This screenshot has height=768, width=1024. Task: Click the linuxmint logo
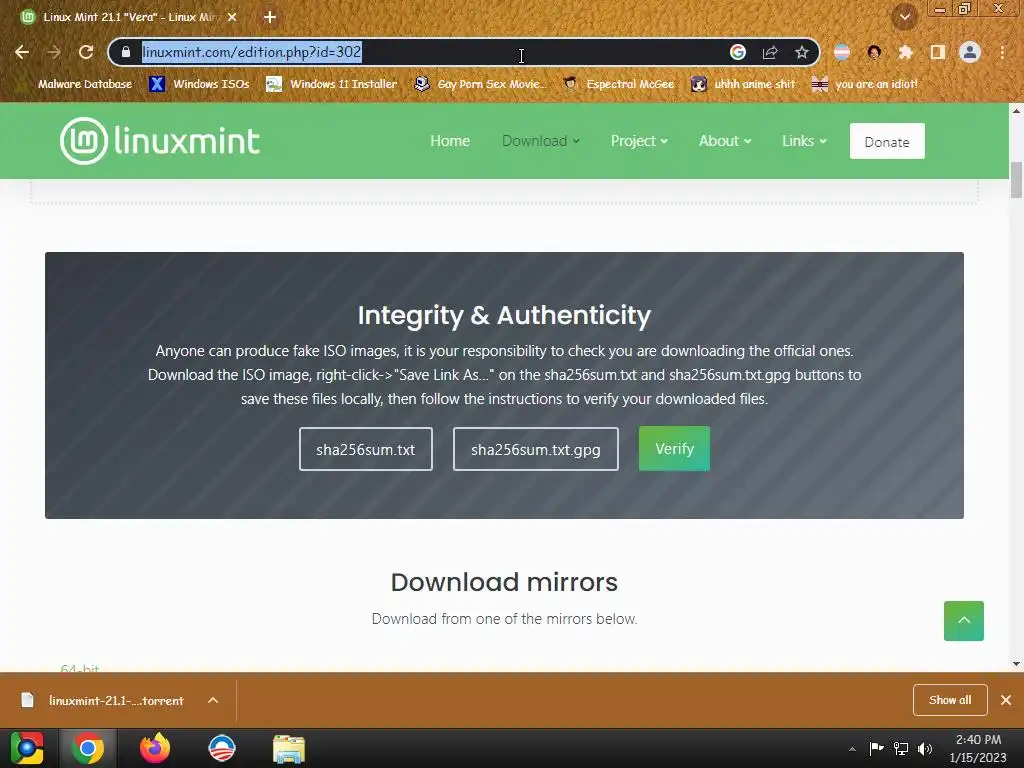pyautogui.click(x=160, y=140)
